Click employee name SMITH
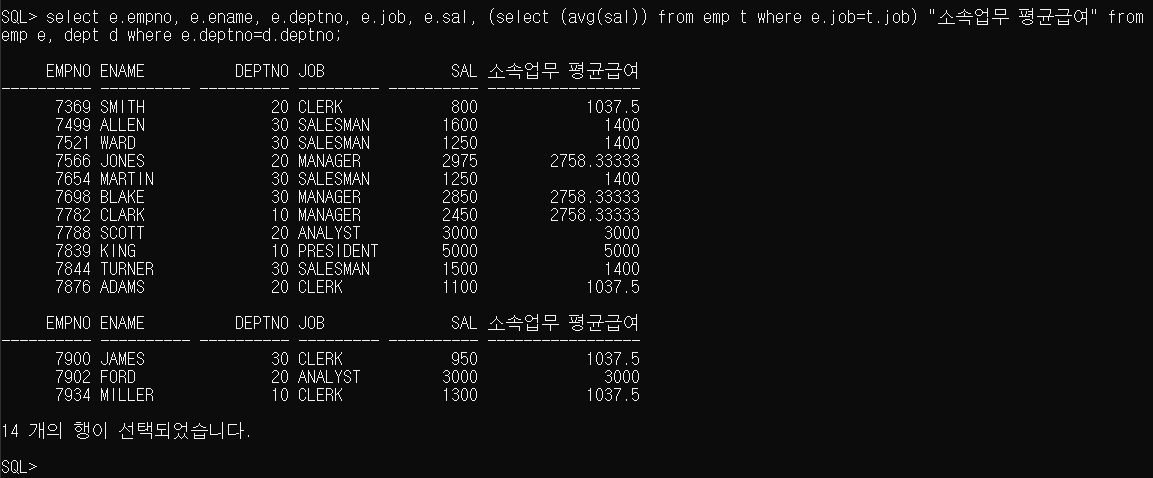This screenshot has width=1153, height=478. (122, 107)
